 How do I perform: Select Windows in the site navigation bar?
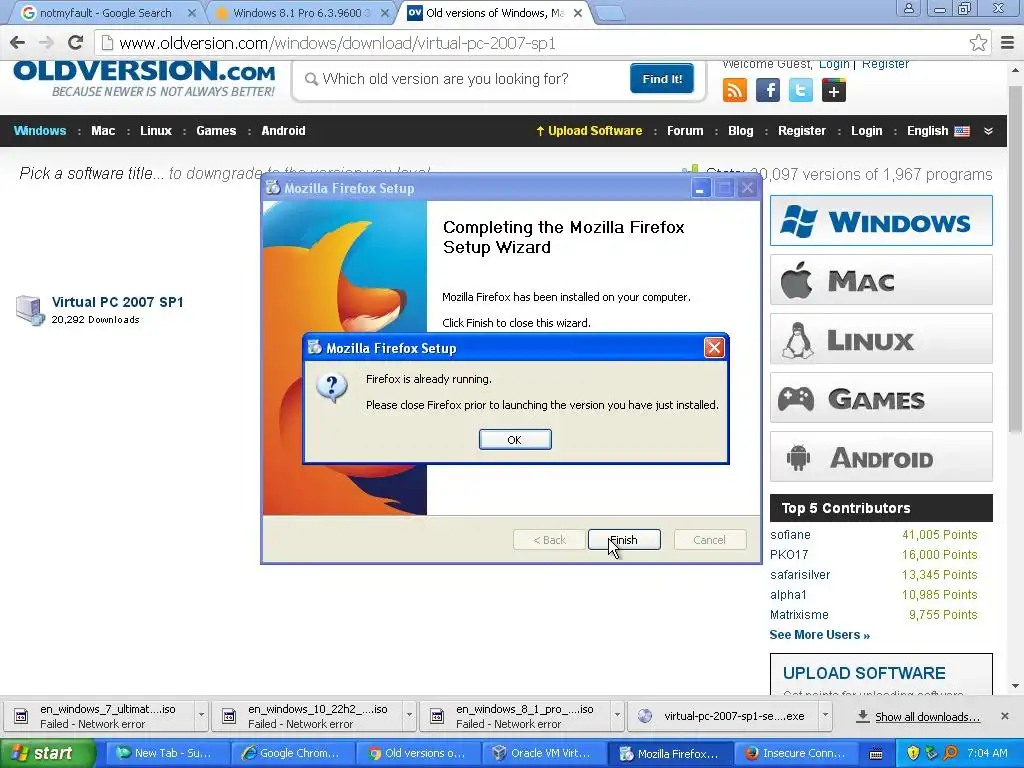coord(40,131)
